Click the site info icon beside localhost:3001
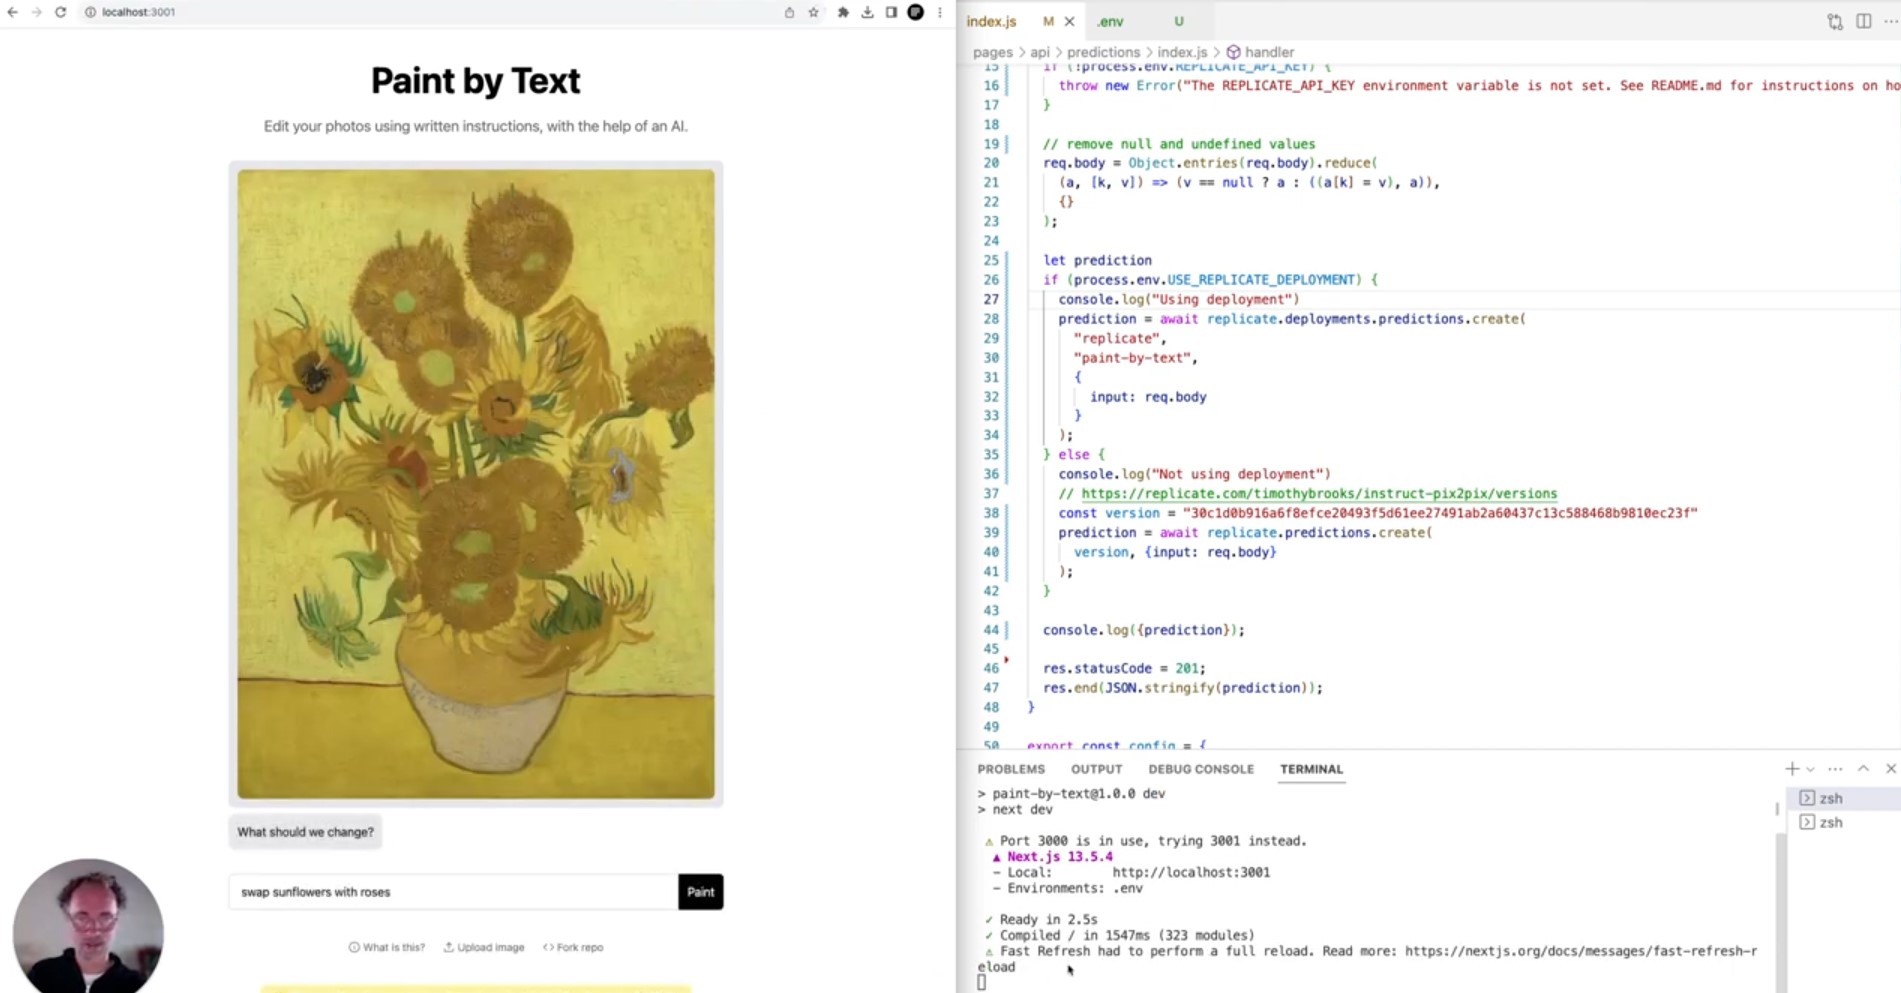The width and height of the screenshot is (1901, 993). [90, 12]
